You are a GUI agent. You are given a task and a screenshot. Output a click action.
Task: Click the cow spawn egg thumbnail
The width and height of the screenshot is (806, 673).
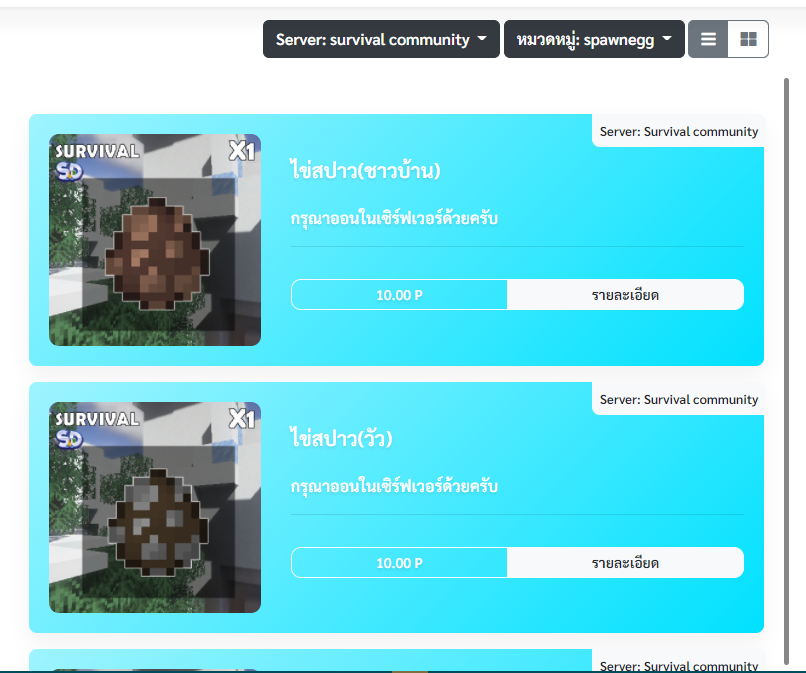click(155, 507)
